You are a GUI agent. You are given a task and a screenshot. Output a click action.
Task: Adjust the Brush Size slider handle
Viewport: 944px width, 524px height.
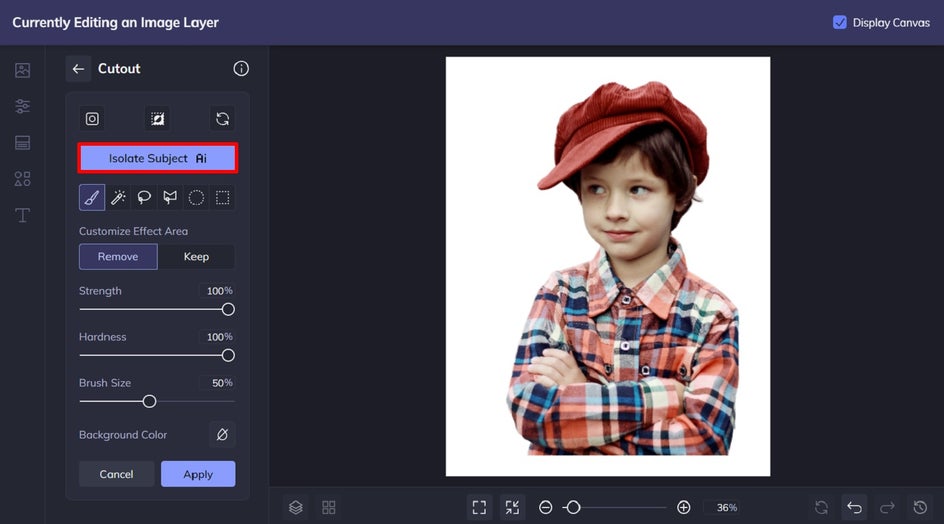click(149, 401)
